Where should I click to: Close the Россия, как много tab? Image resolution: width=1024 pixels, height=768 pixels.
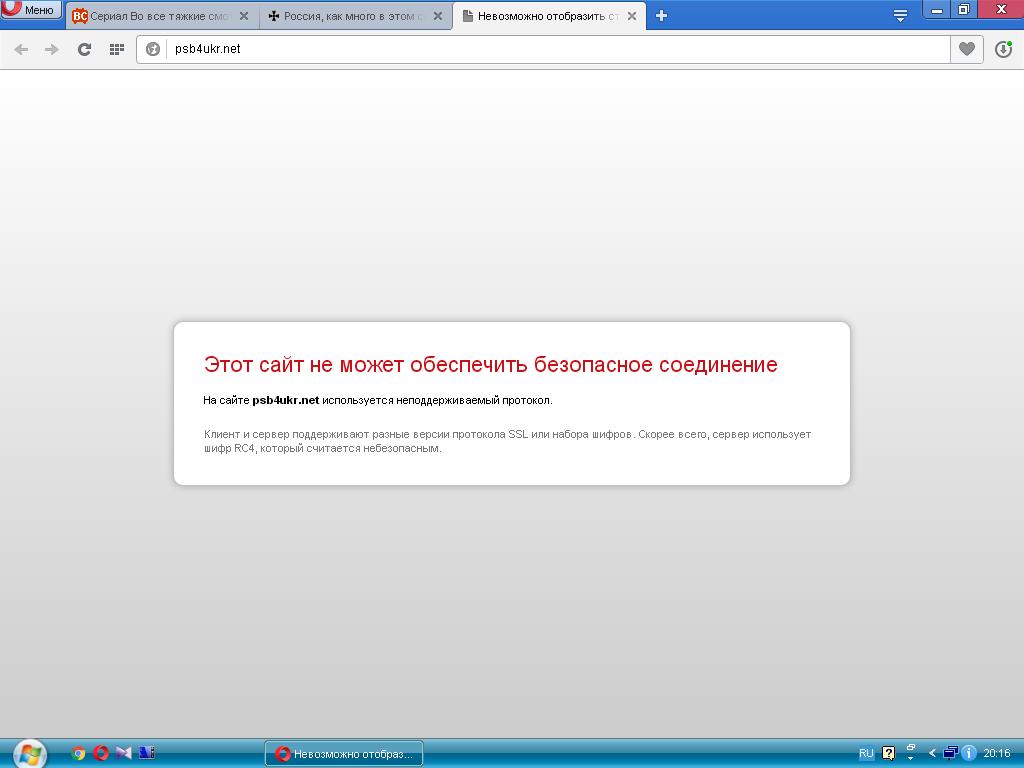point(438,16)
